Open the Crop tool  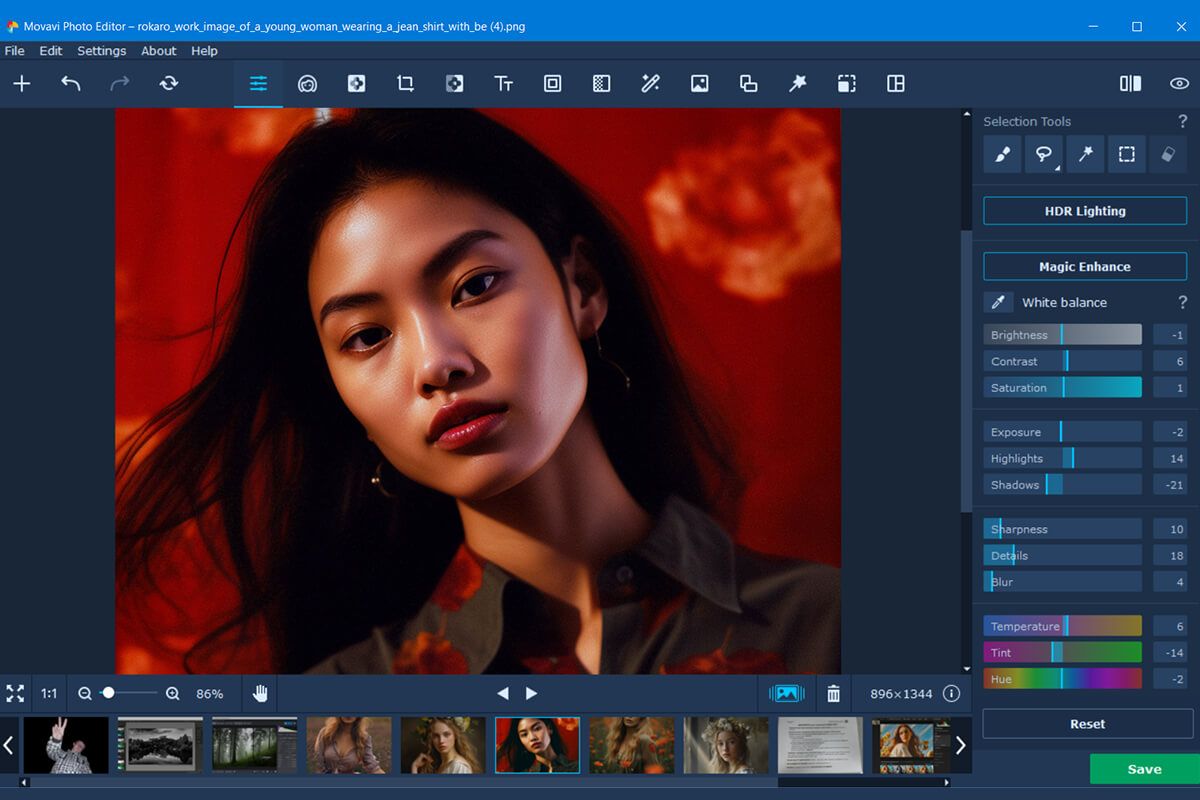(405, 84)
